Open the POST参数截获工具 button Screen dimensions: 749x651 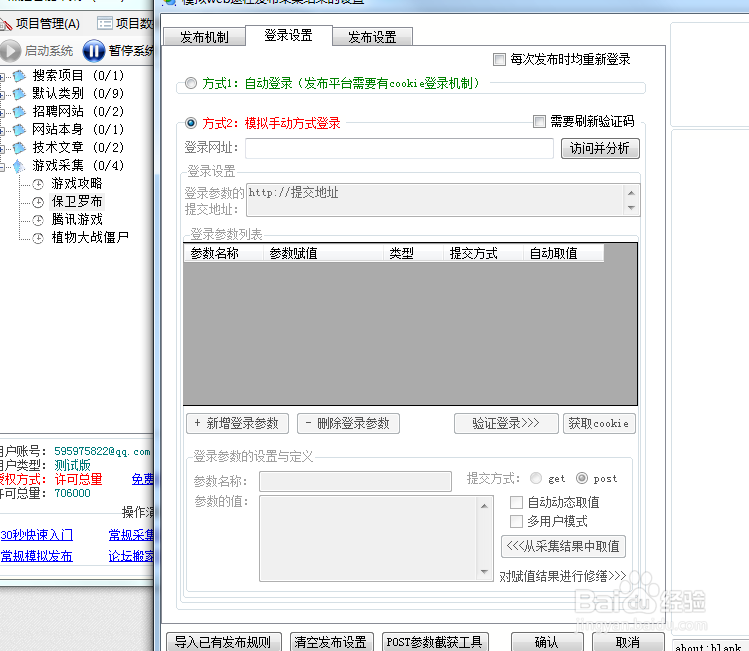[434, 641]
